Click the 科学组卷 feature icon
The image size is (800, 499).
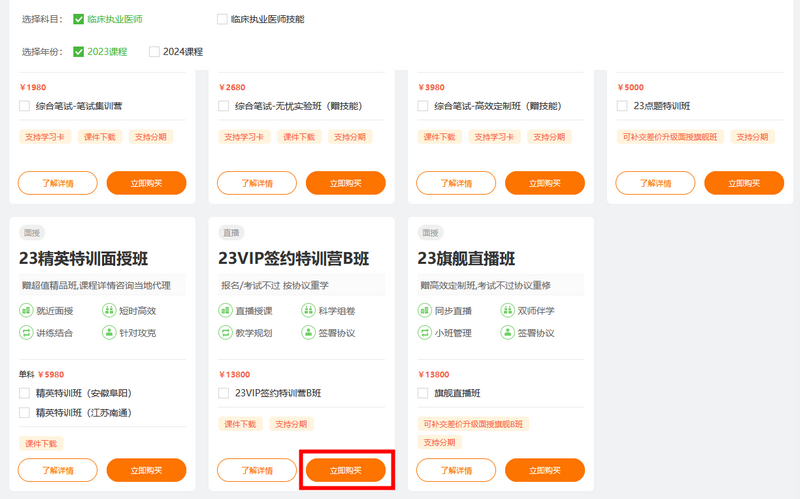(309, 311)
